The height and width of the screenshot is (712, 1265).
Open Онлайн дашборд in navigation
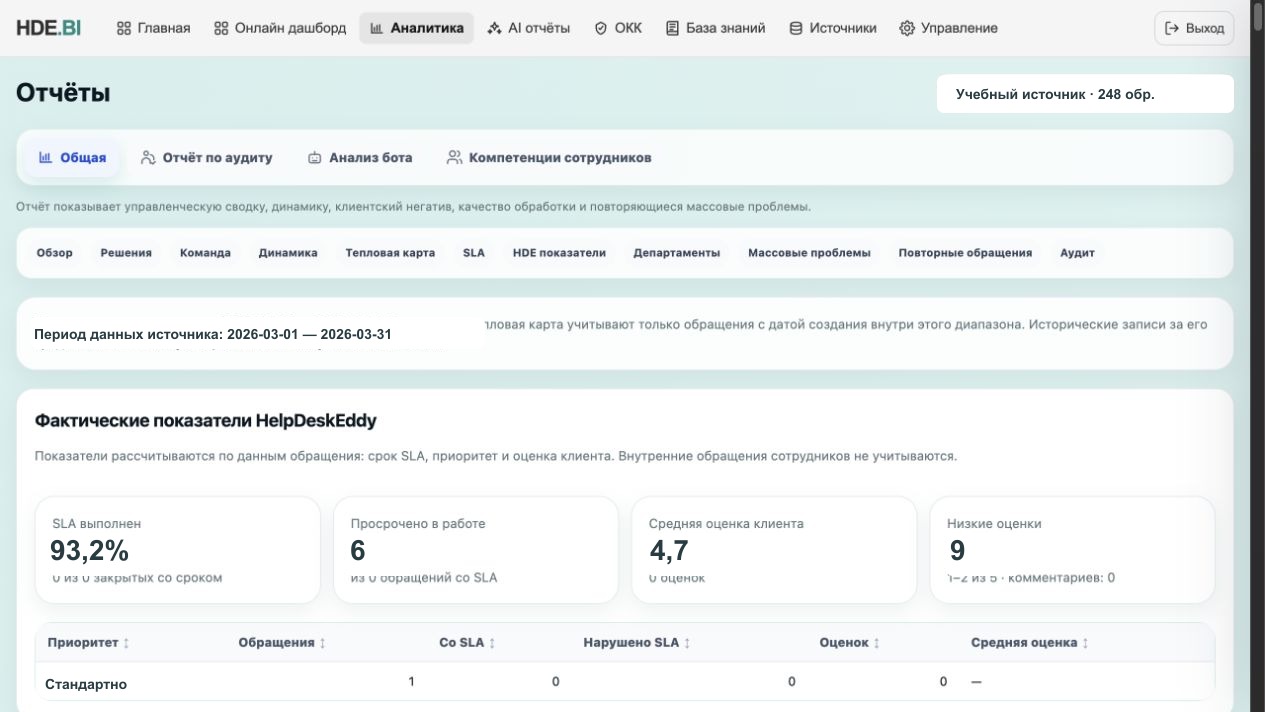[280, 28]
